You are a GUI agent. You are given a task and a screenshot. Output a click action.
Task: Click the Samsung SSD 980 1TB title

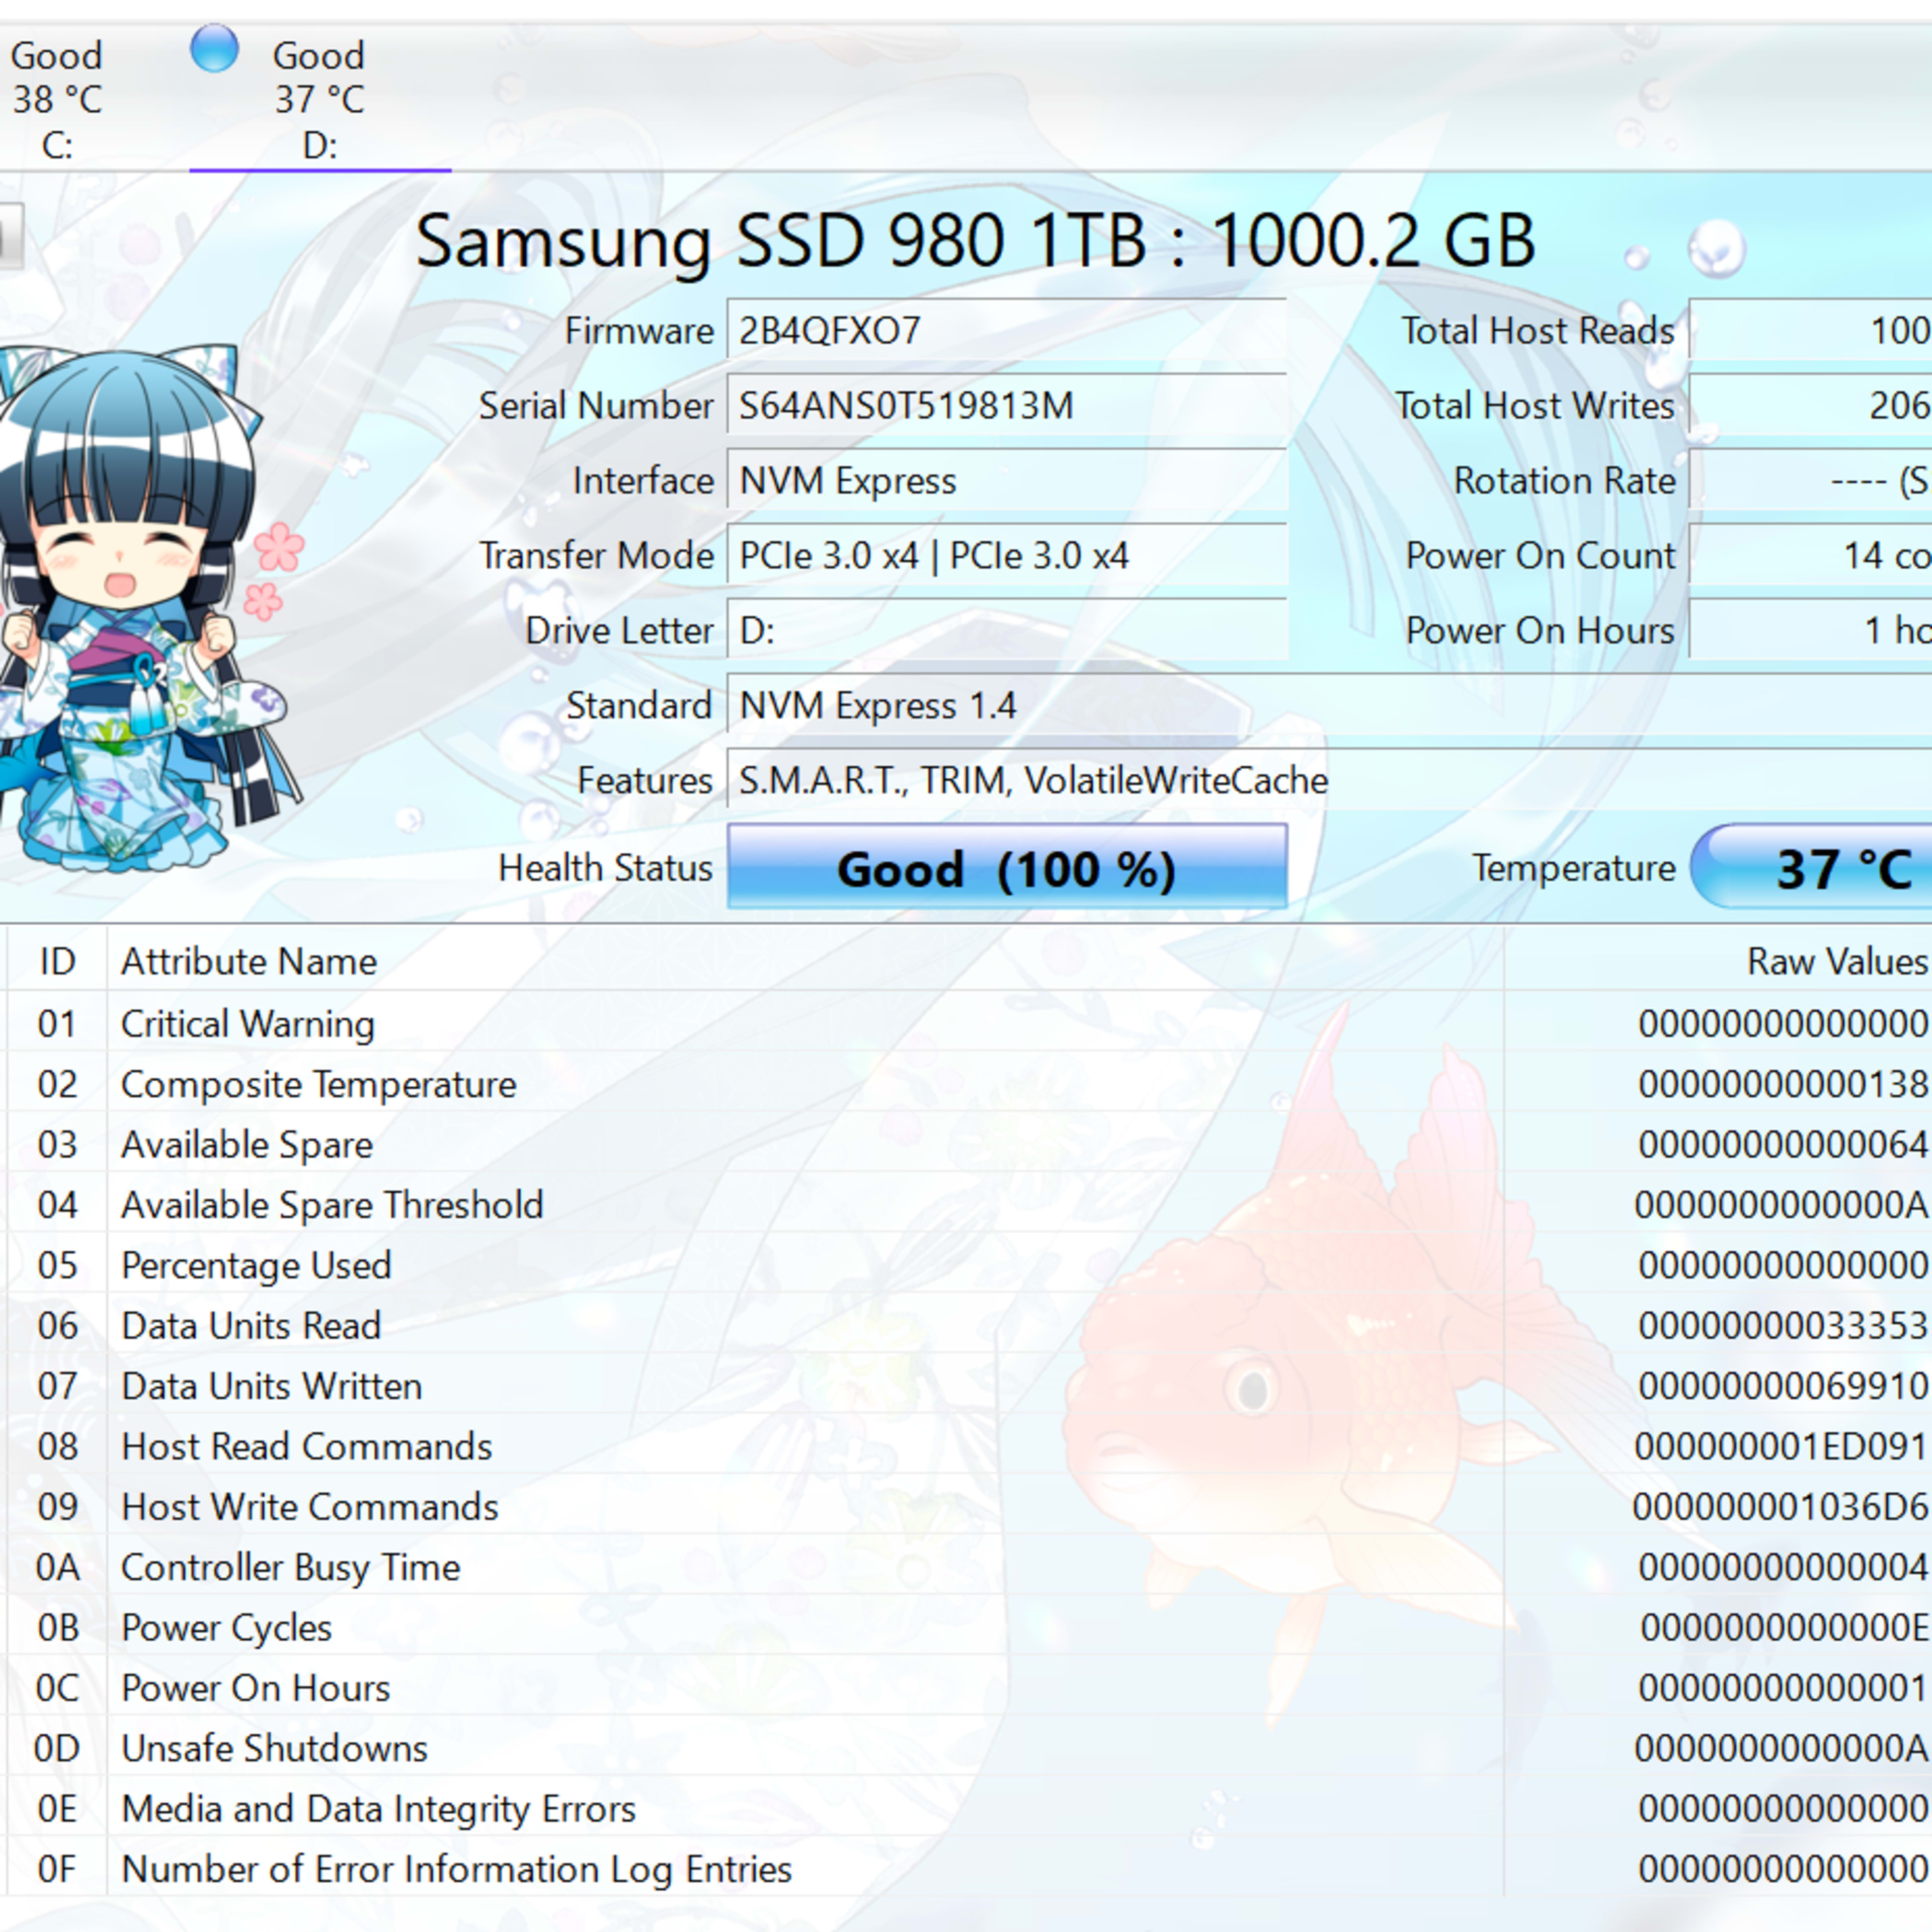(x=975, y=241)
